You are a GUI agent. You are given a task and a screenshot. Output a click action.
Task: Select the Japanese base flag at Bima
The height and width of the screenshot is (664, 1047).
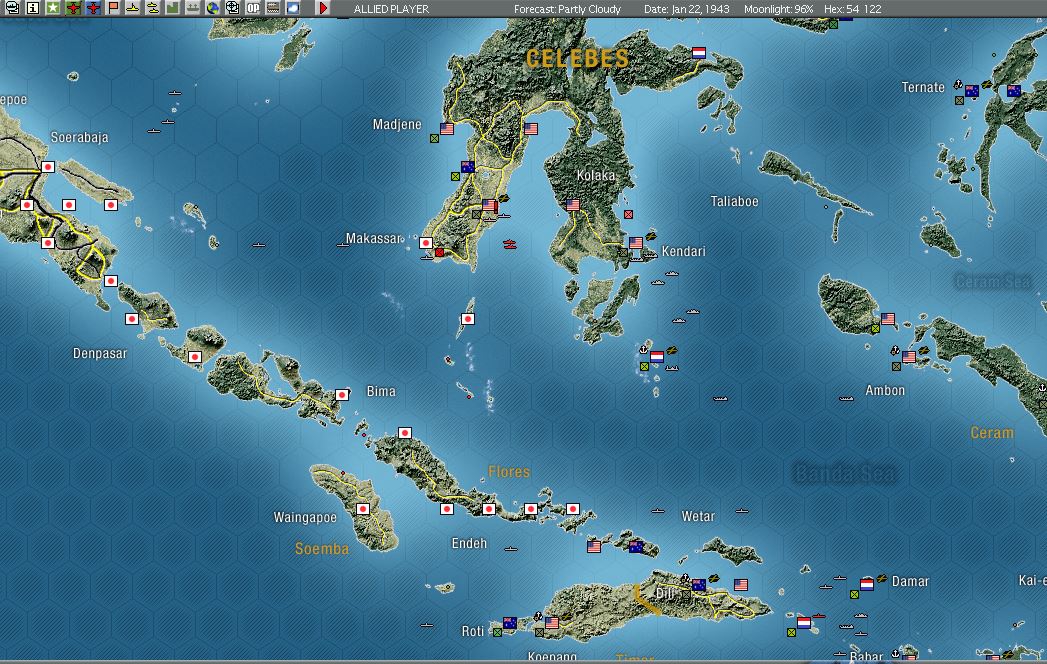tap(342, 395)
